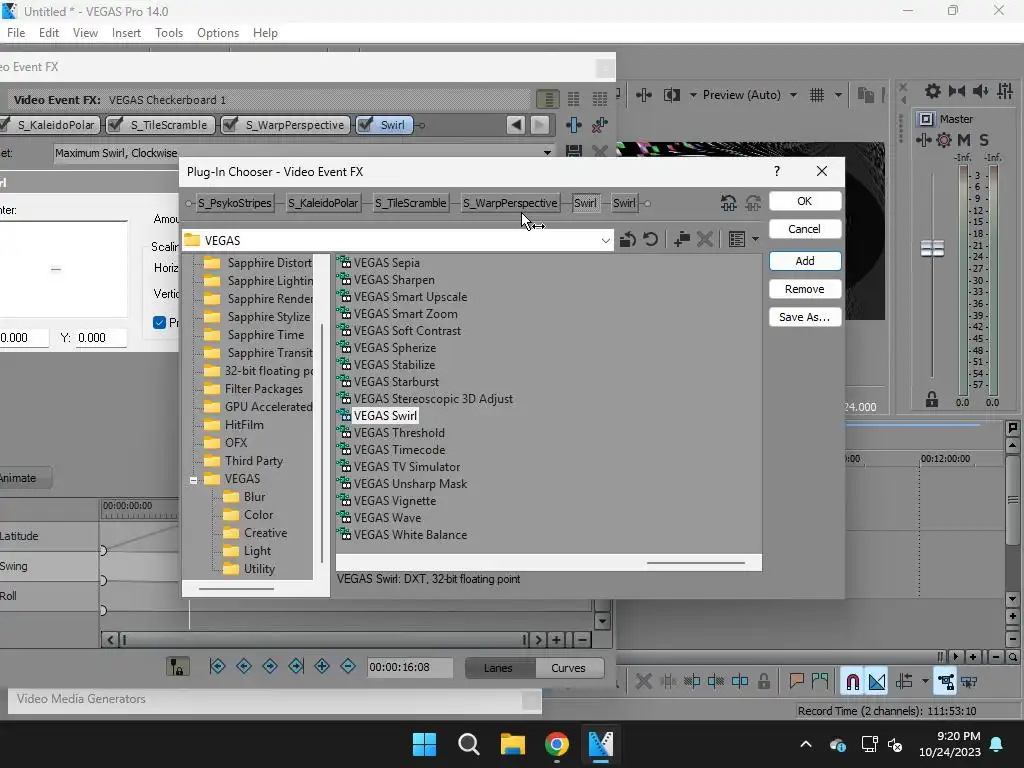Image resolution: width=1024 pixels, height=768 pixels.
Task: Click the Last Keyframe icon
Action: (296, 666)
